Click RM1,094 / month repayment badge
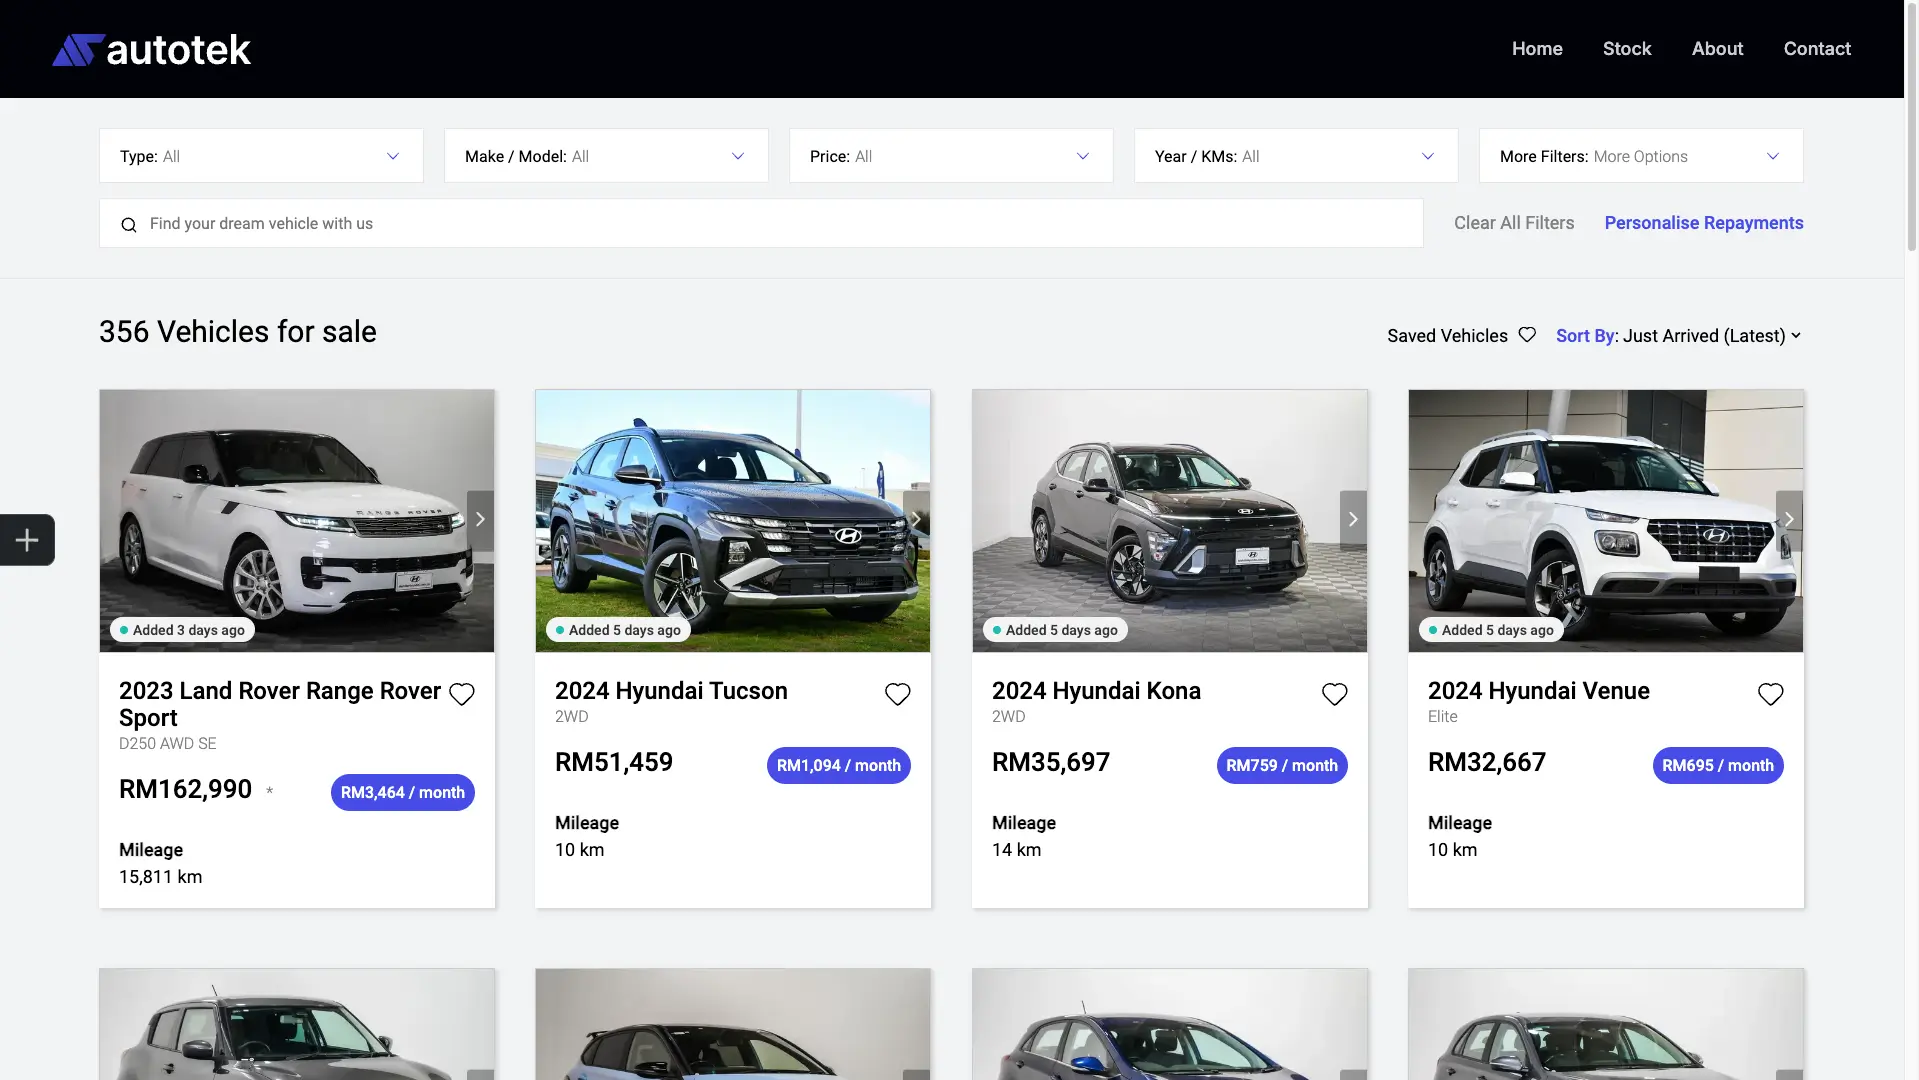 pyautogui.click(x=839, y=765)
